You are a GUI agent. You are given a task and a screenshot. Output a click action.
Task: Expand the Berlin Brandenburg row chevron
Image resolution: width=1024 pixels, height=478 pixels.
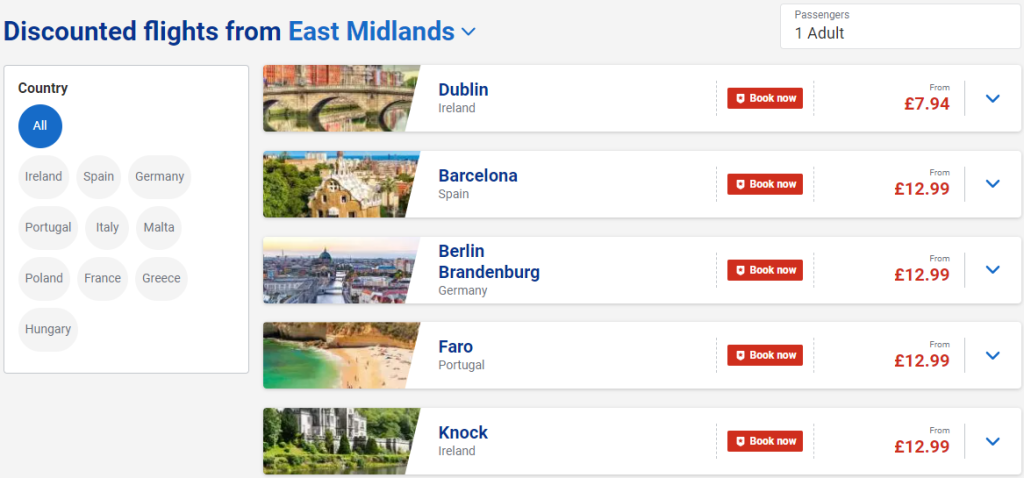[992, 270]
